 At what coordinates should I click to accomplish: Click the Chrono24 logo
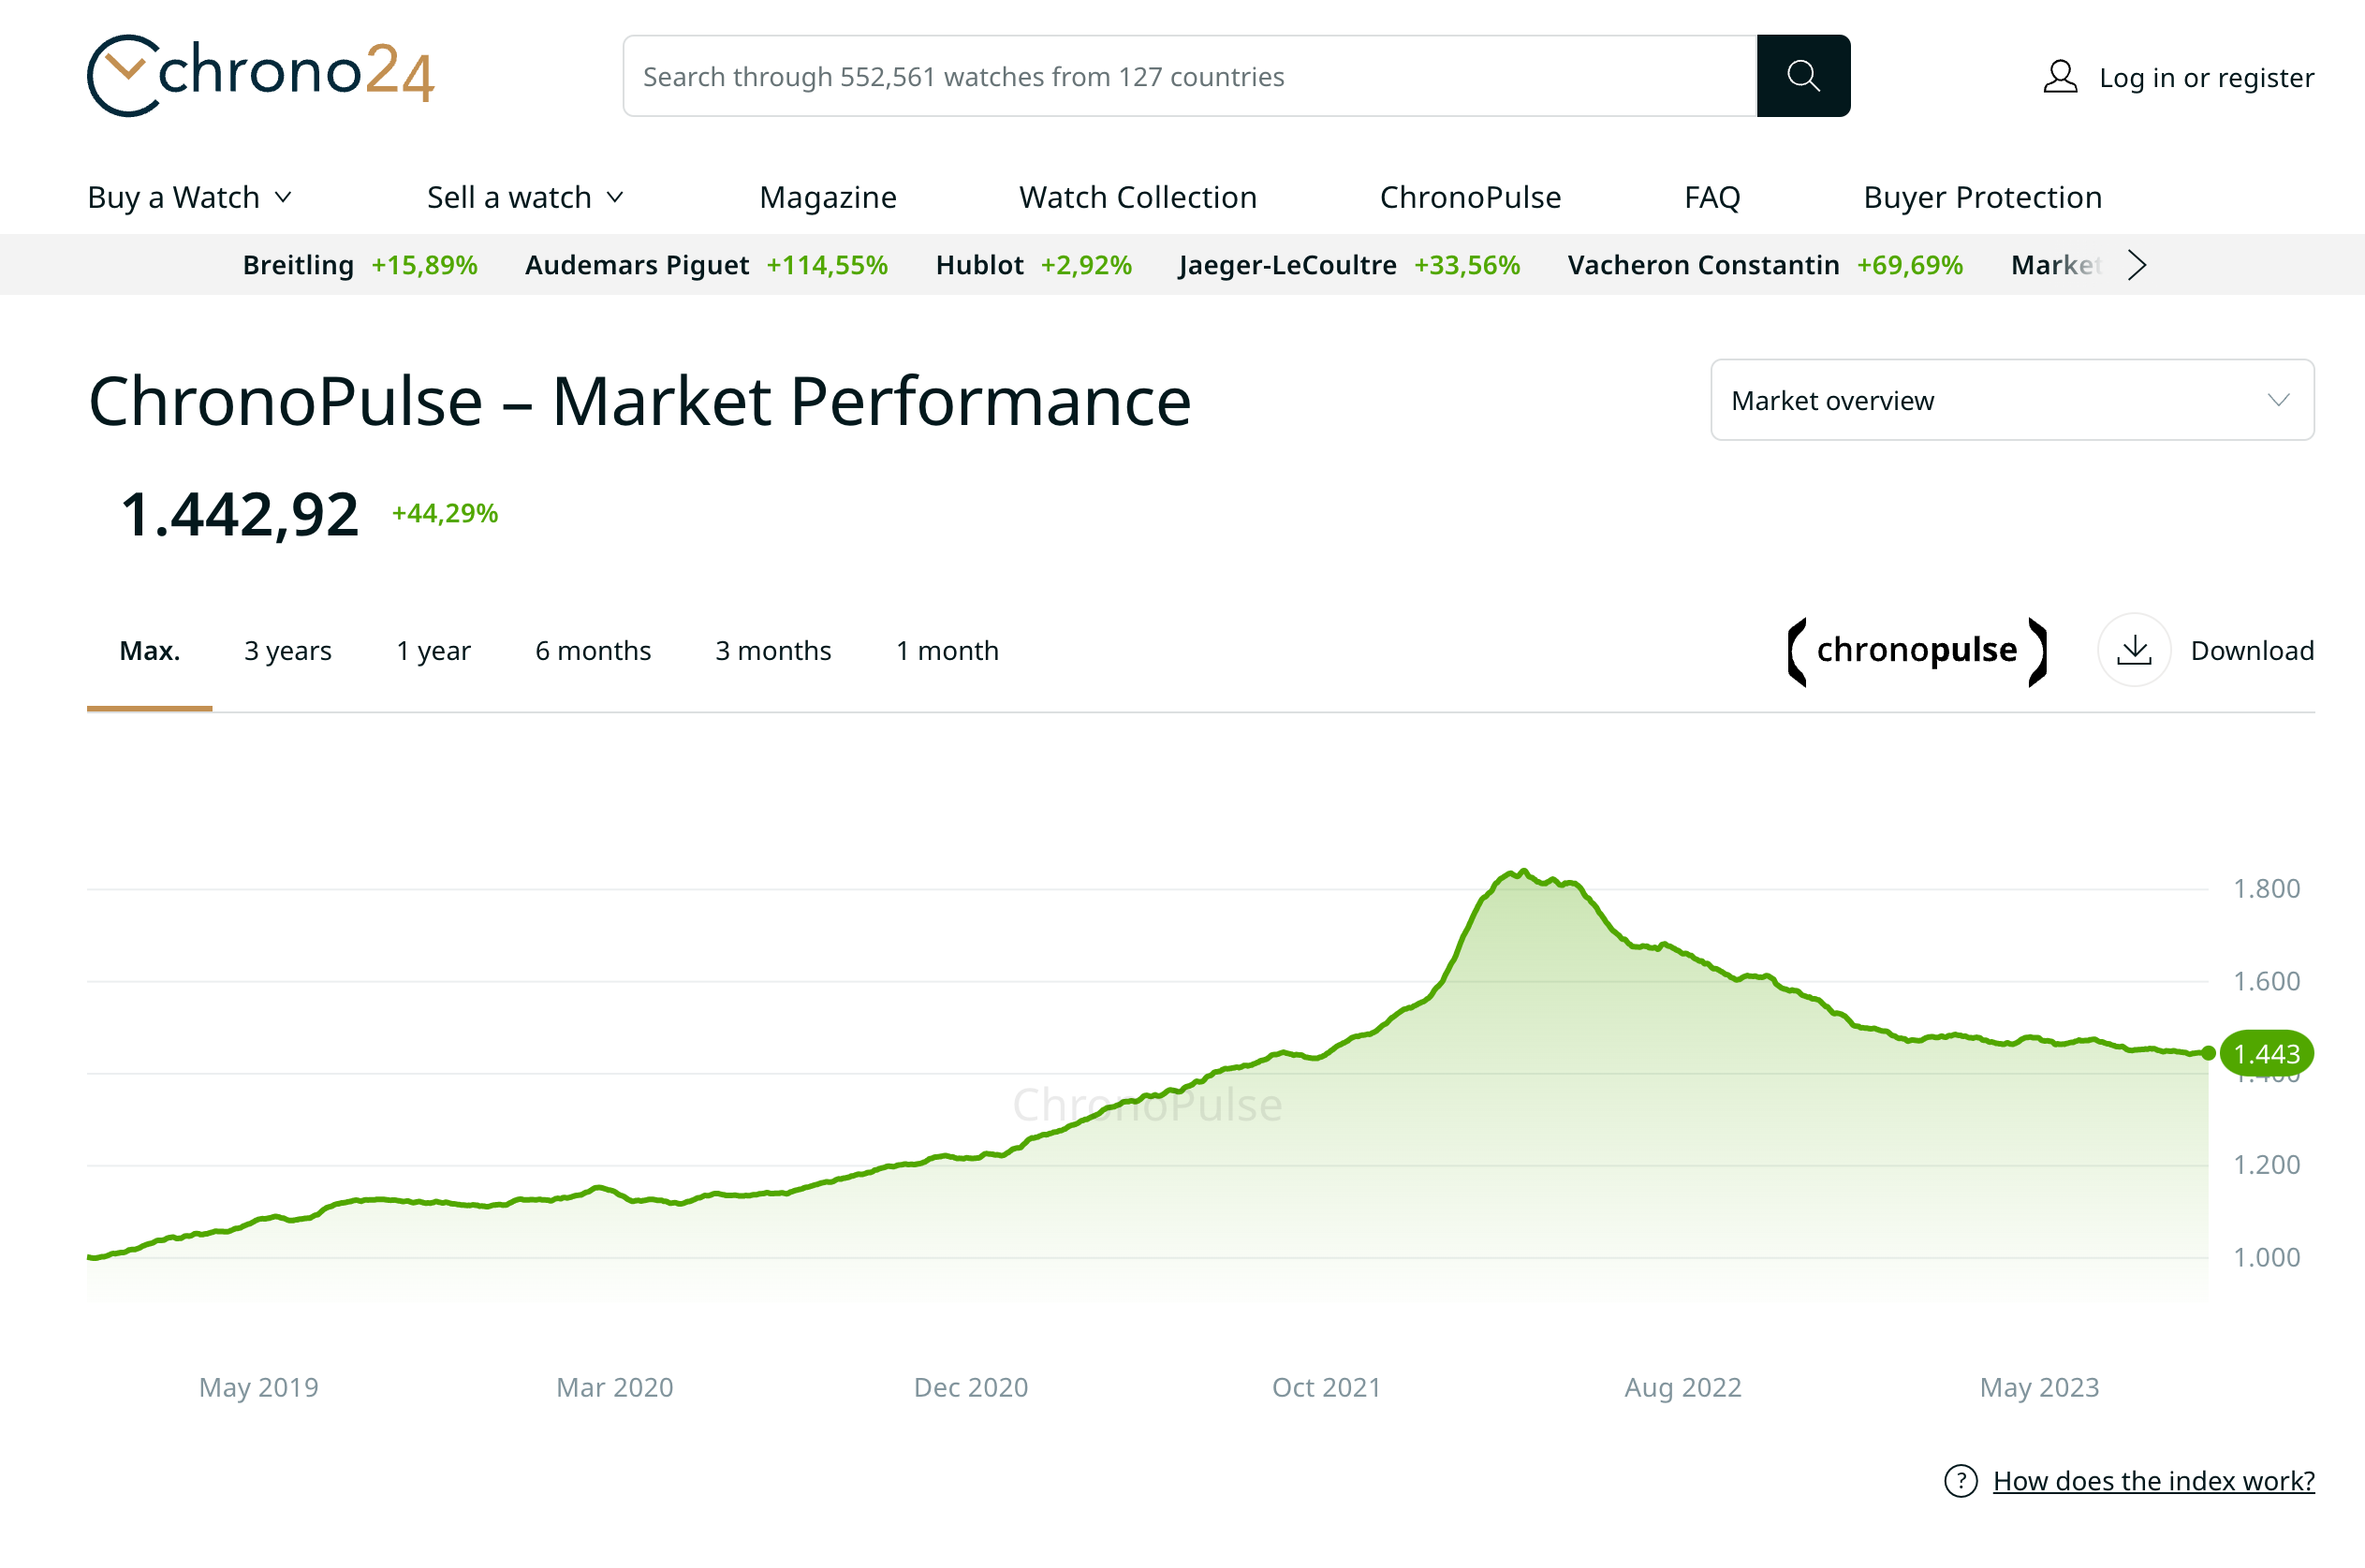coord(261,76)
